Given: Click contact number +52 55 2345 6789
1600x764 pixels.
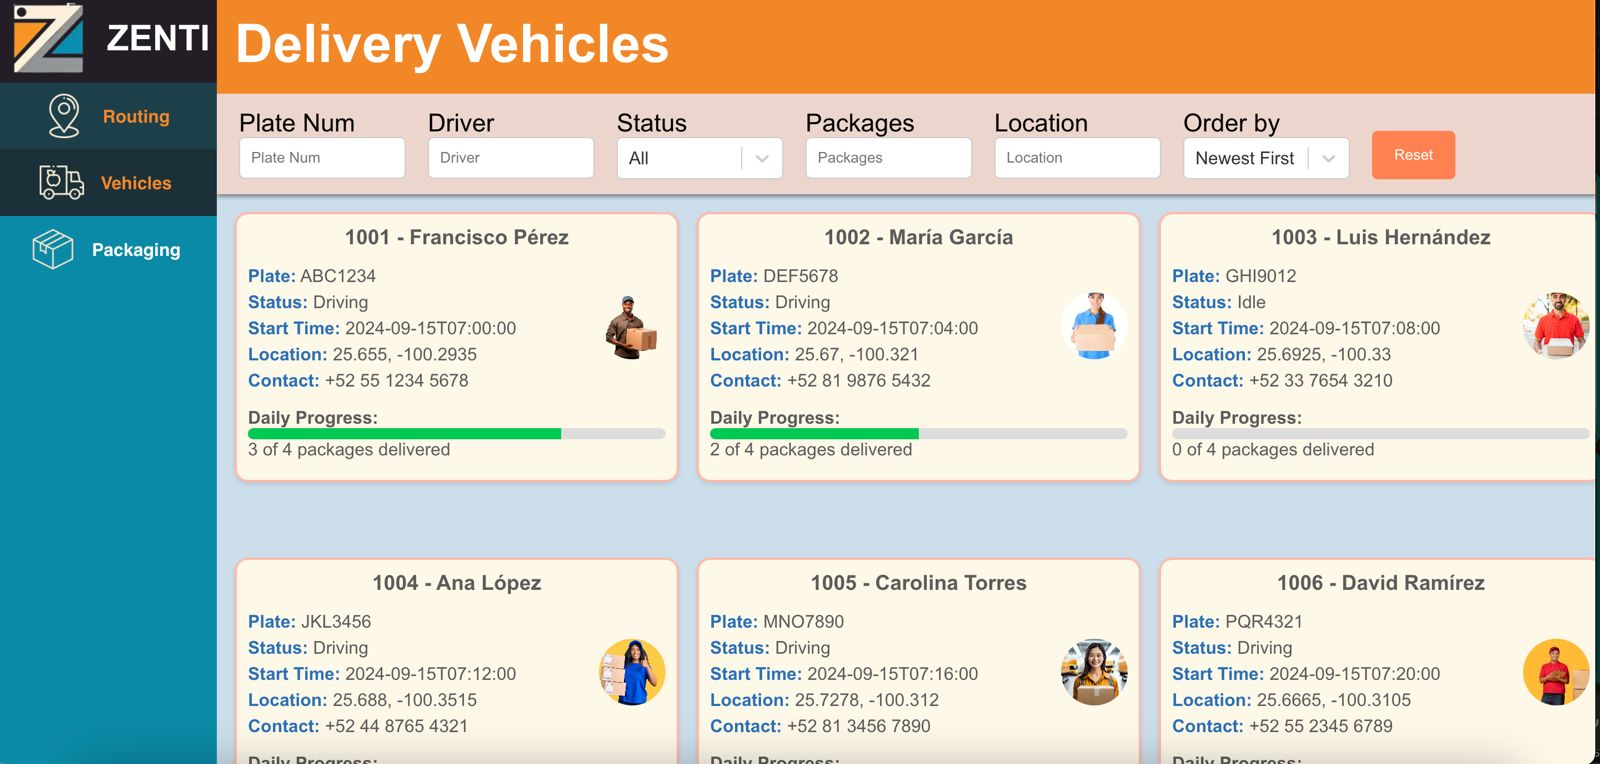Looking at the screenshot, I should 1320,726.
